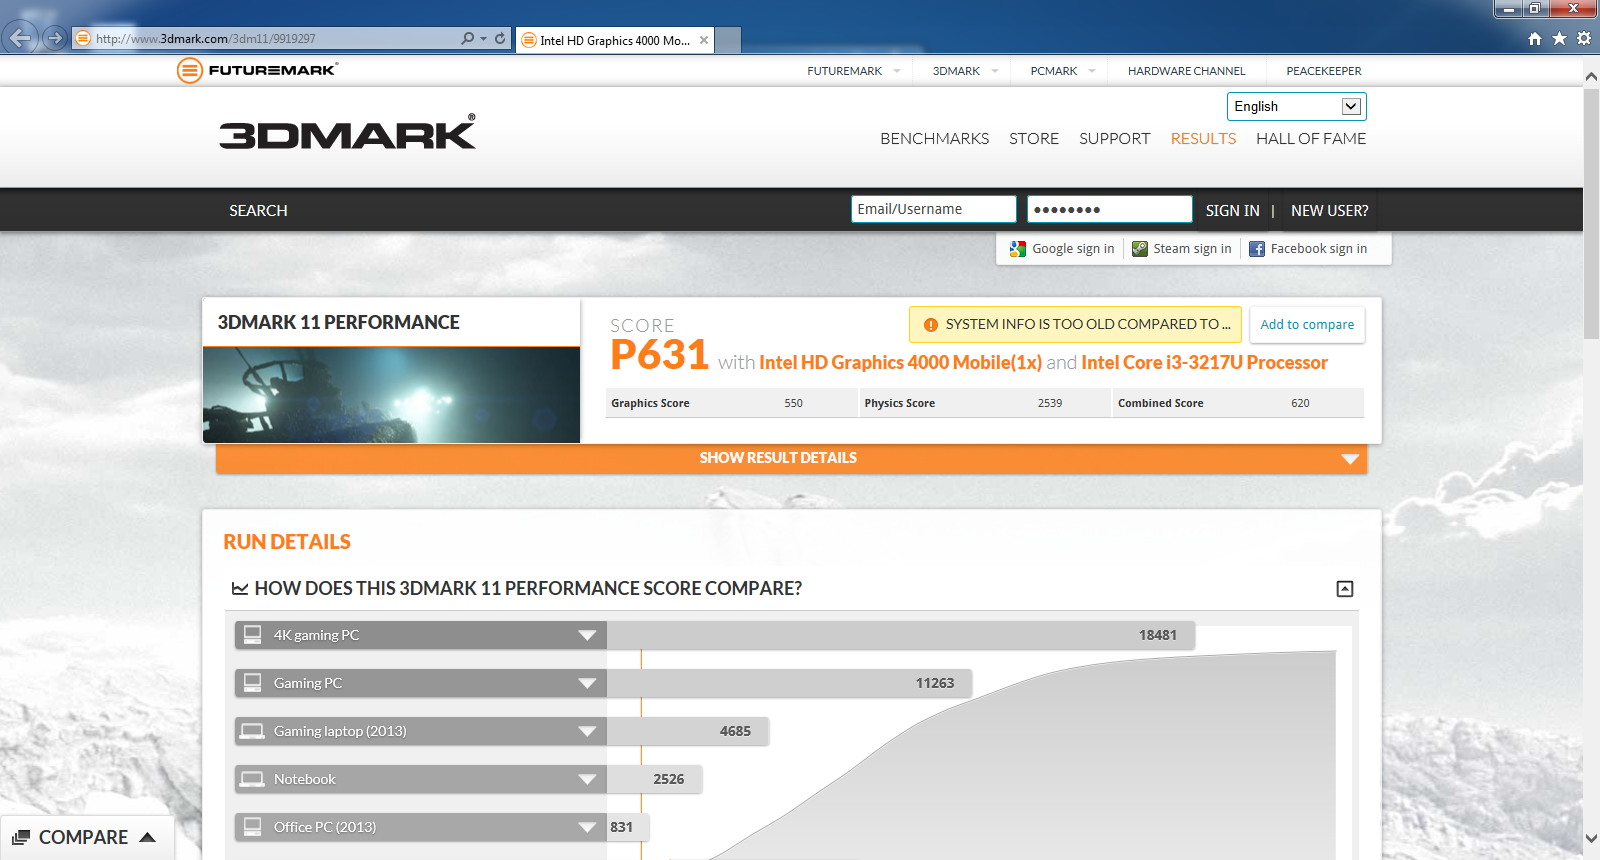1600x860 pixels.
Task: Click the SIGN IN button
Action: tap(1232, 211)
